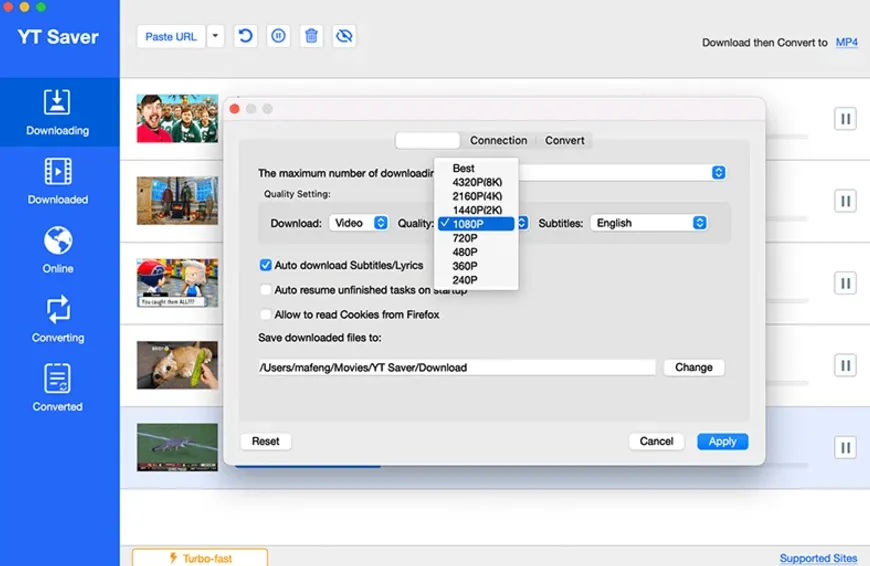Select 2160P(4K) quality option
The height and width of the screenshot is (566, 870).
coord(476,196)
